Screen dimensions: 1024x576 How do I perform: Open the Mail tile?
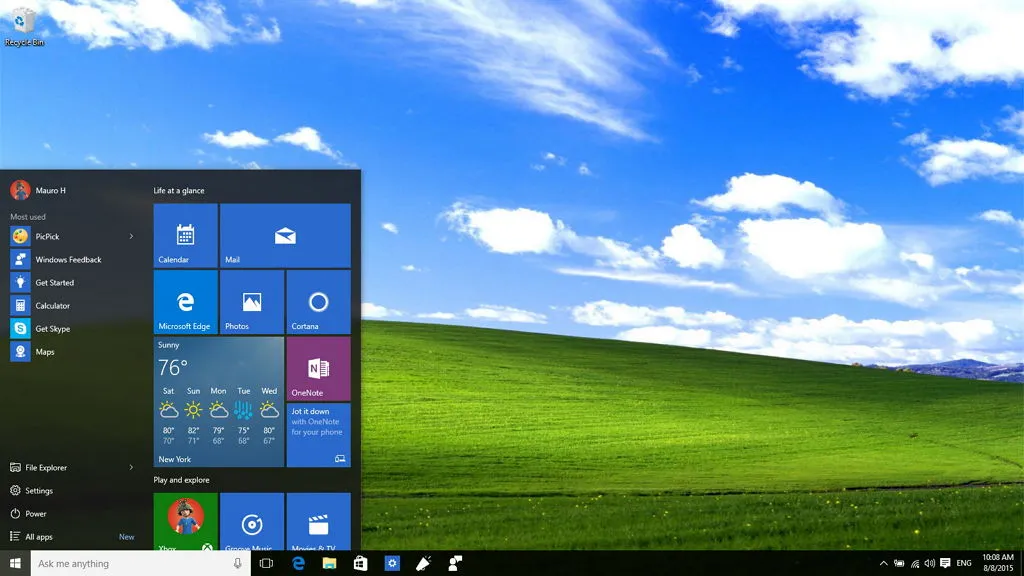coord(285,236)
